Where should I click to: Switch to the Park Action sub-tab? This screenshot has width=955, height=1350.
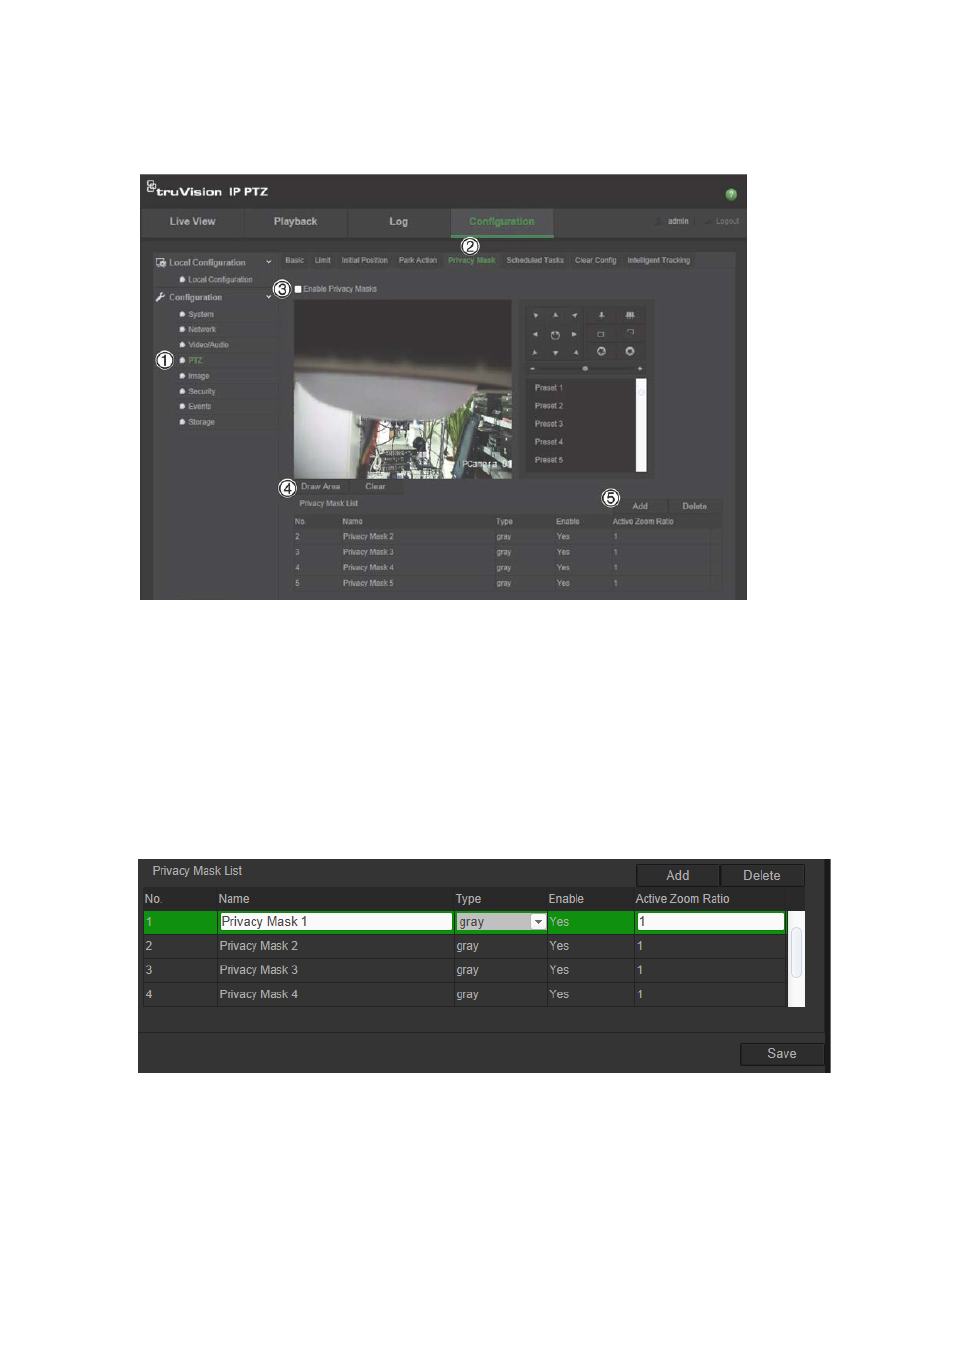tap(418, 260)
